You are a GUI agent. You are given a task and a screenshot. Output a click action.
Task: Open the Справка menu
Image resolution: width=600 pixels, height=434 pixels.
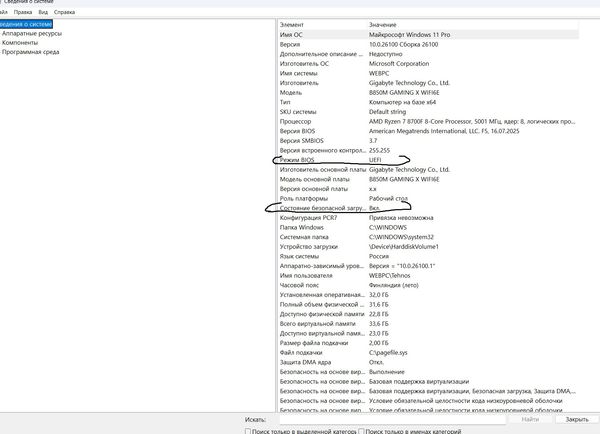coord(65,12)
